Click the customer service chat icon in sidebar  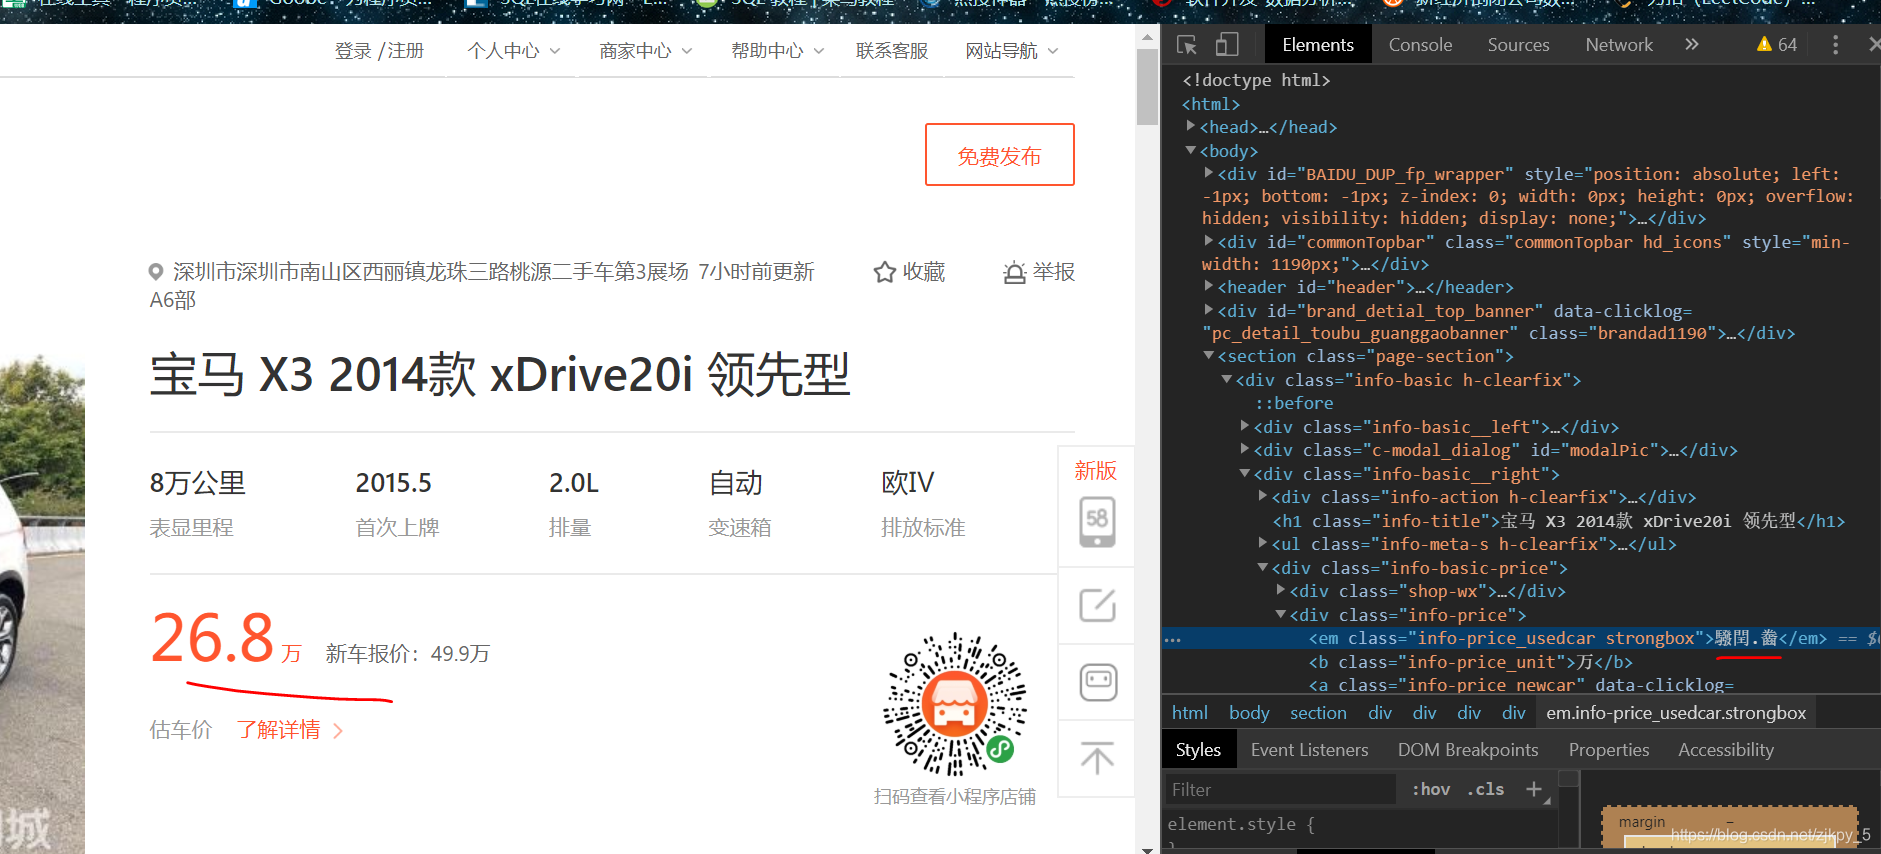1097,682
